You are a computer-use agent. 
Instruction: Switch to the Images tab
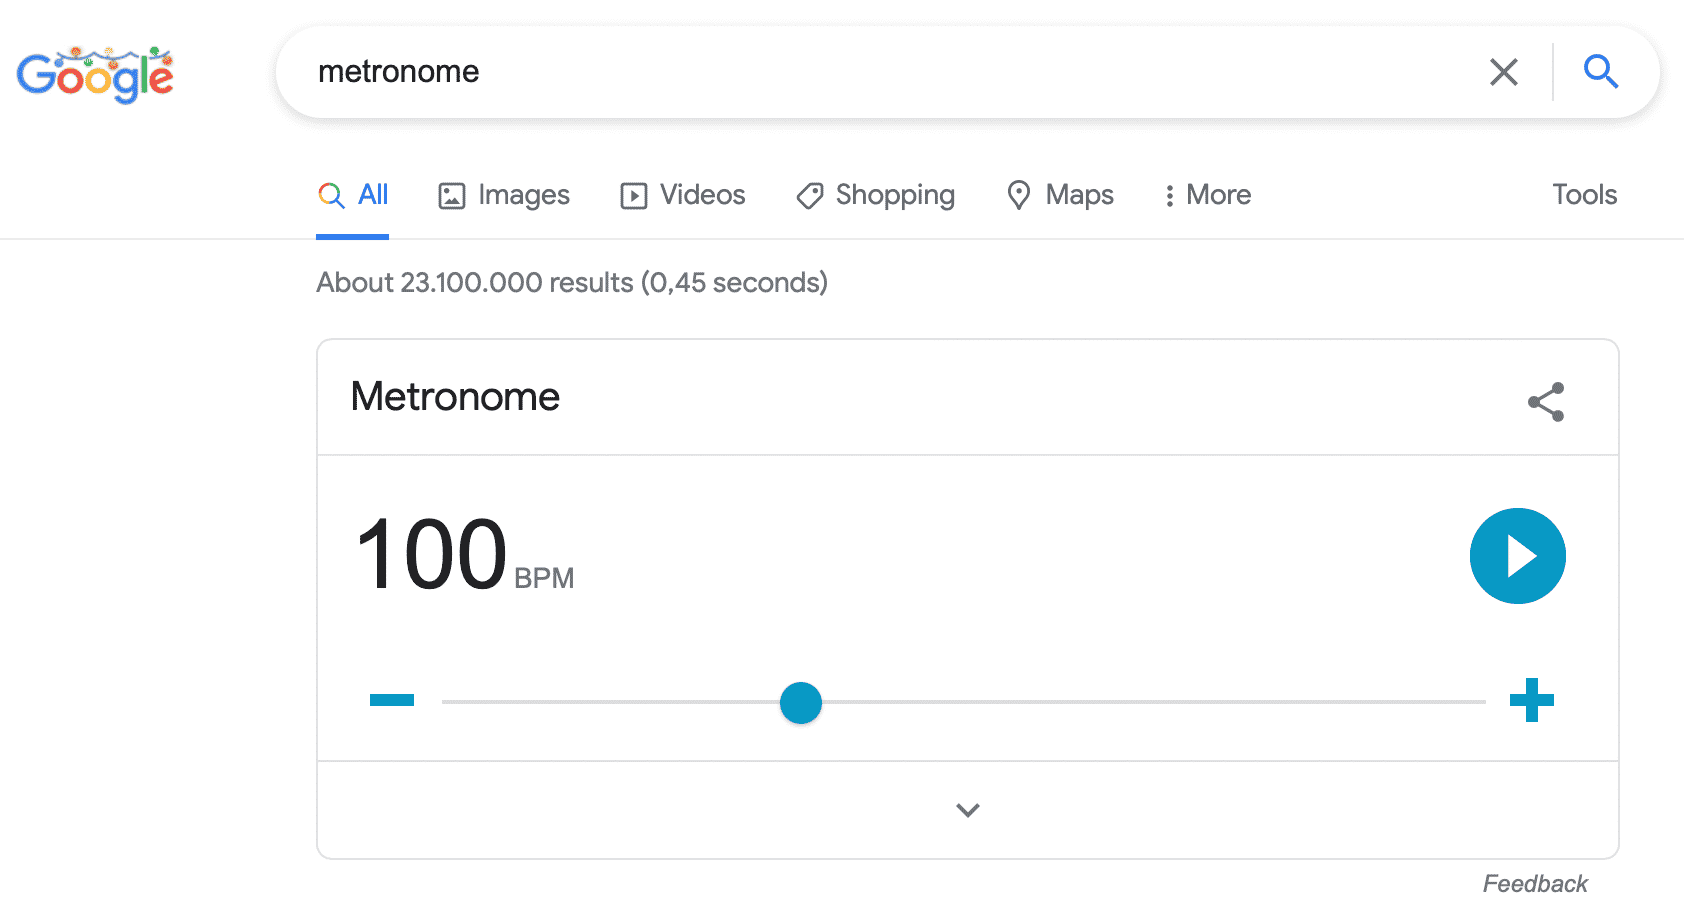(x=504, y=195)
